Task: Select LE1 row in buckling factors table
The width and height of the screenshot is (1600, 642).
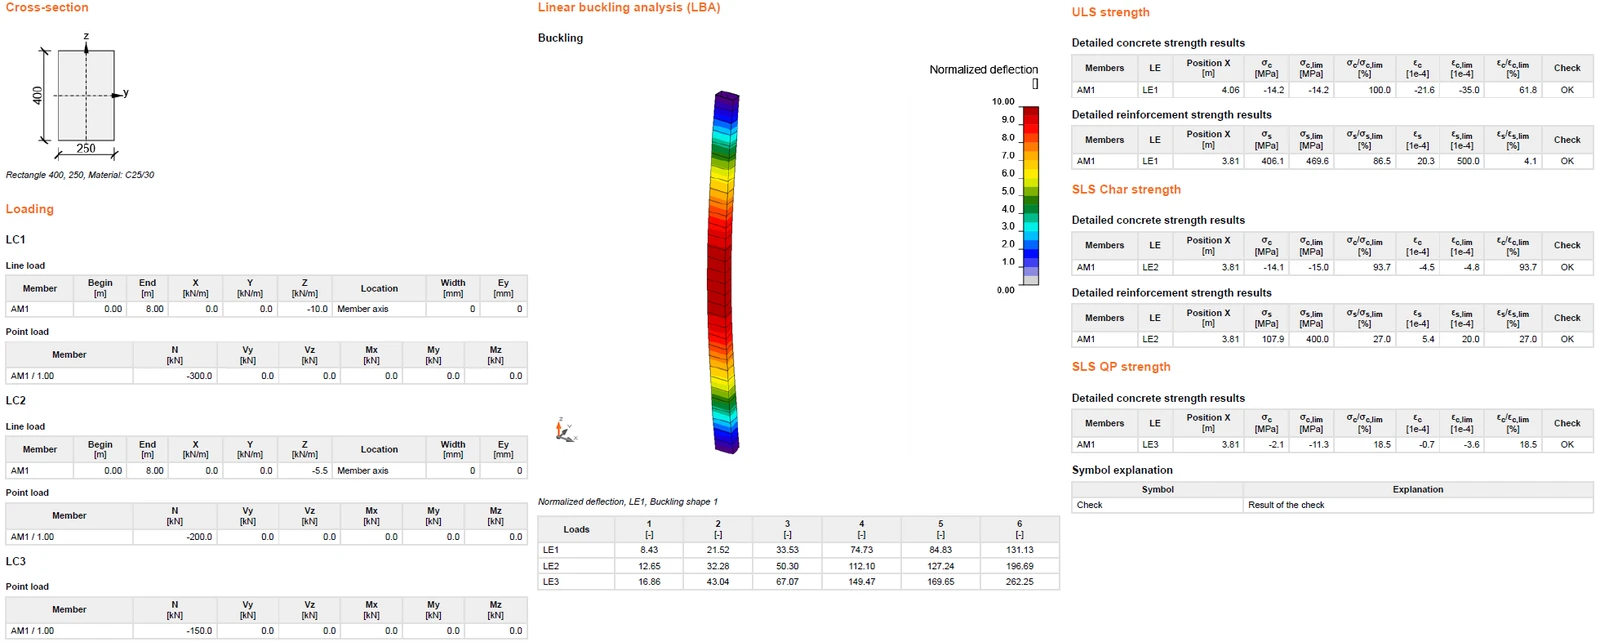Action: coord(798,550)
